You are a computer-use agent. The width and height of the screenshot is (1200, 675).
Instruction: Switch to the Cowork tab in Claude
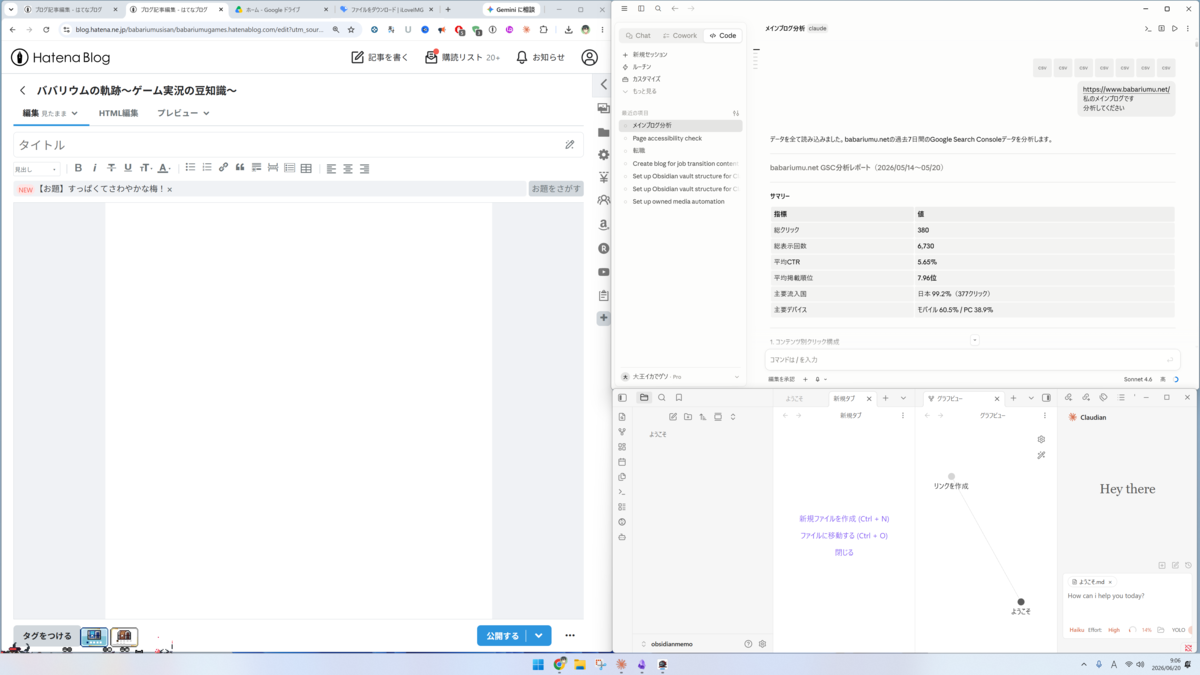click(x=680, y=36)
